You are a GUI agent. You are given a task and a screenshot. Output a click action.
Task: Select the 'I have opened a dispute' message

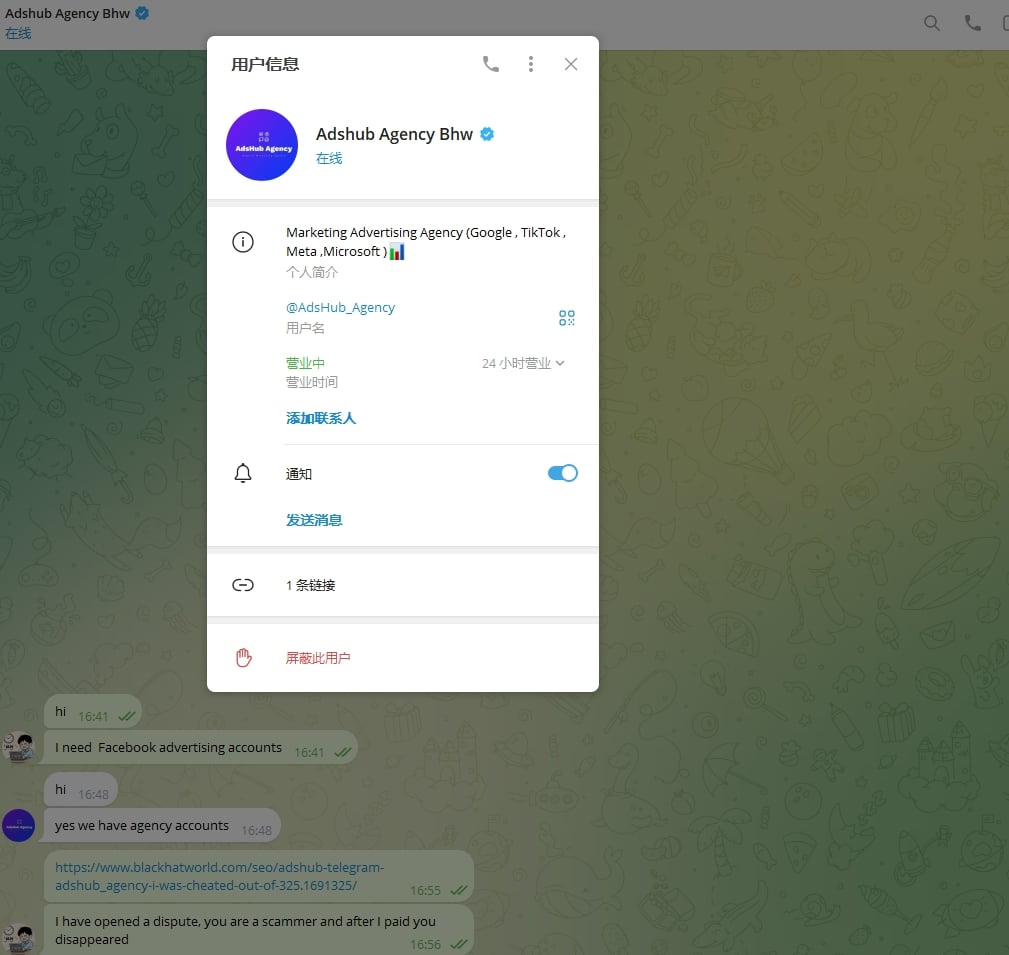(259, 930)
